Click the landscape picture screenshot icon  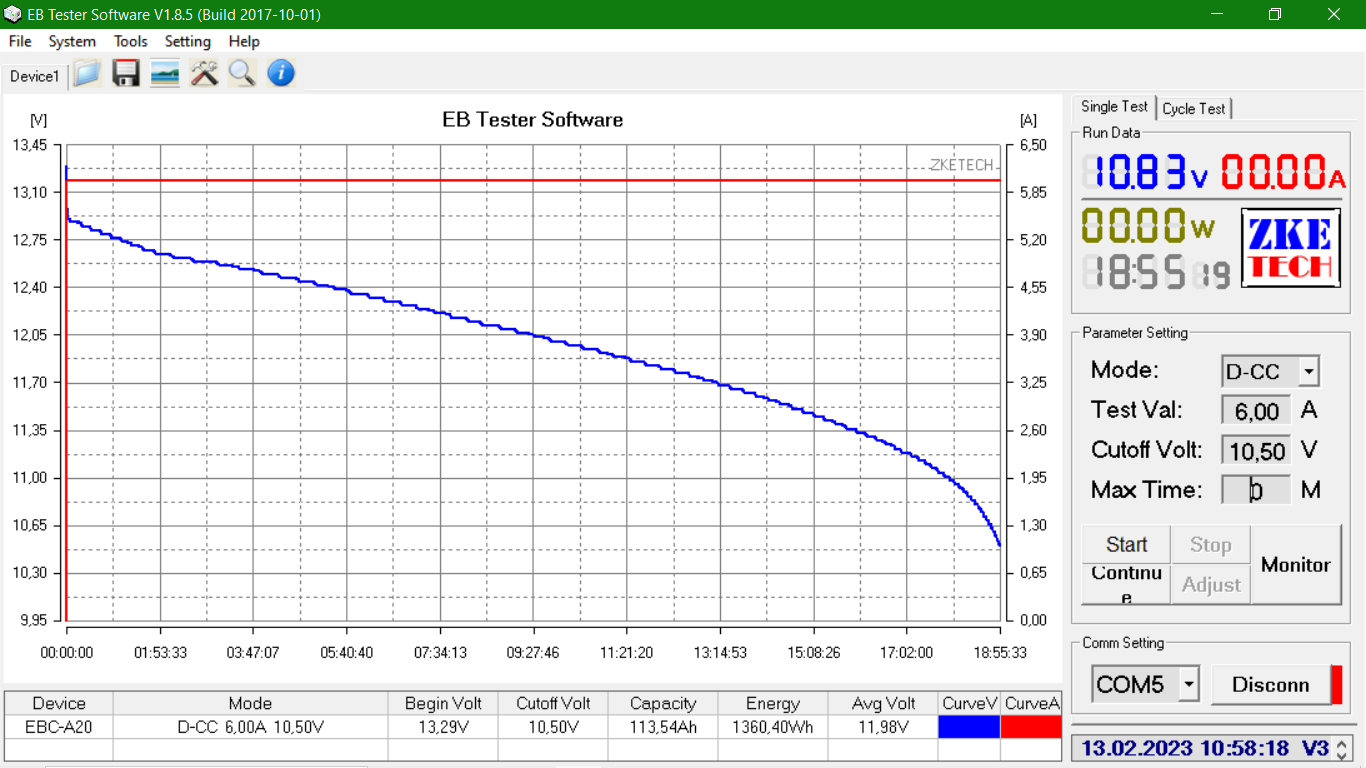click(165, 73)
